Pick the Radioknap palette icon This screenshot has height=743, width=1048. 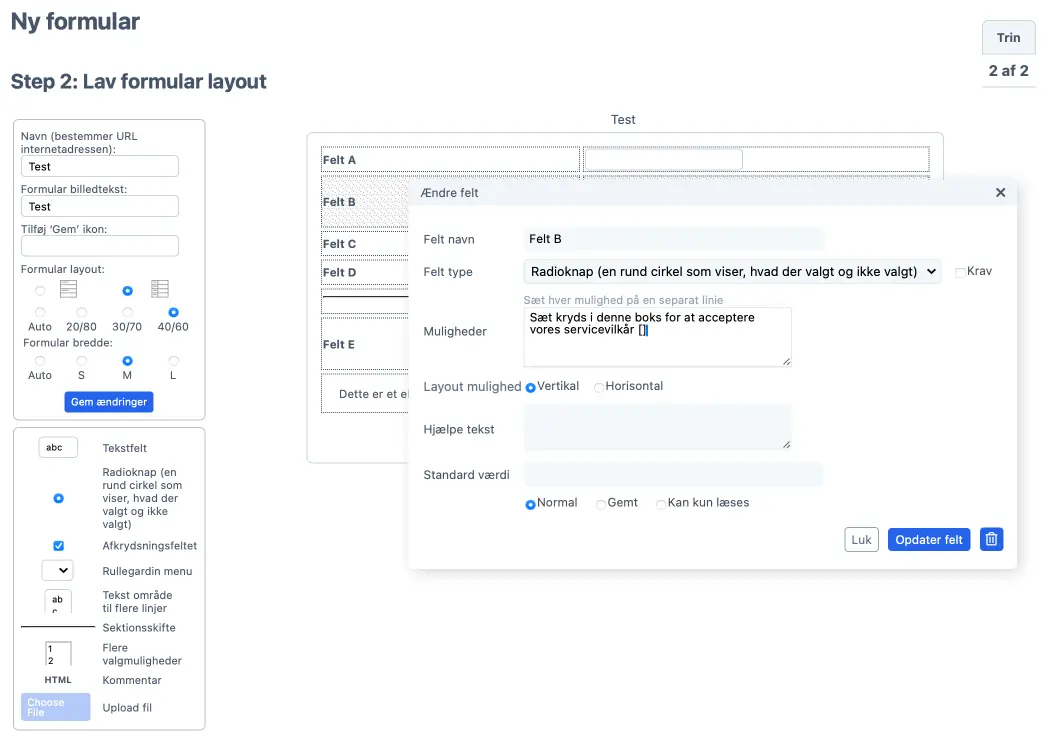pyautogui.click(x=59, y=498)
